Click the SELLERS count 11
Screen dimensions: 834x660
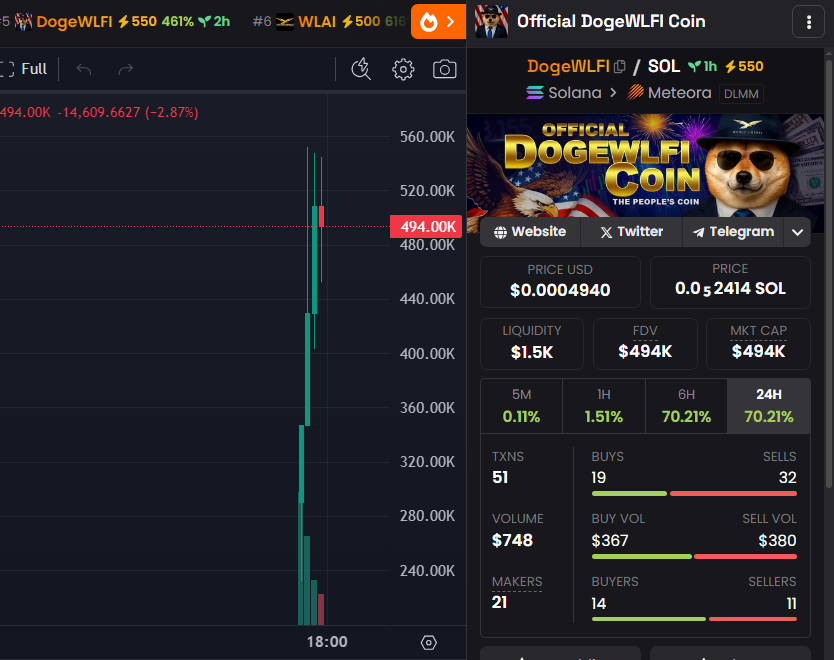pyautogui.click(x=791, y=604)
